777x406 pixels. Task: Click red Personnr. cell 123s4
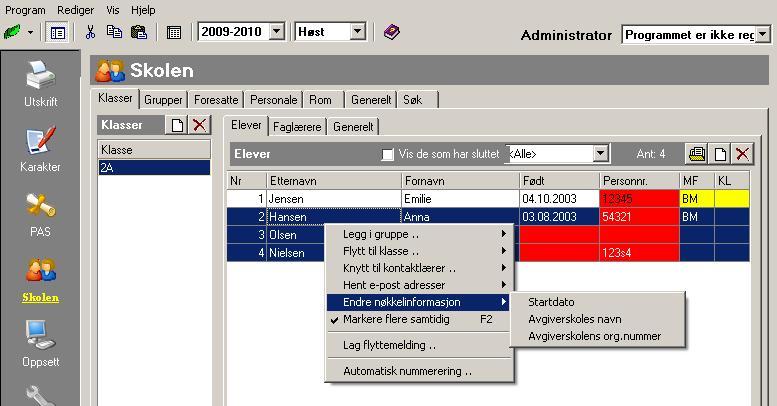(x=639, y=253)
